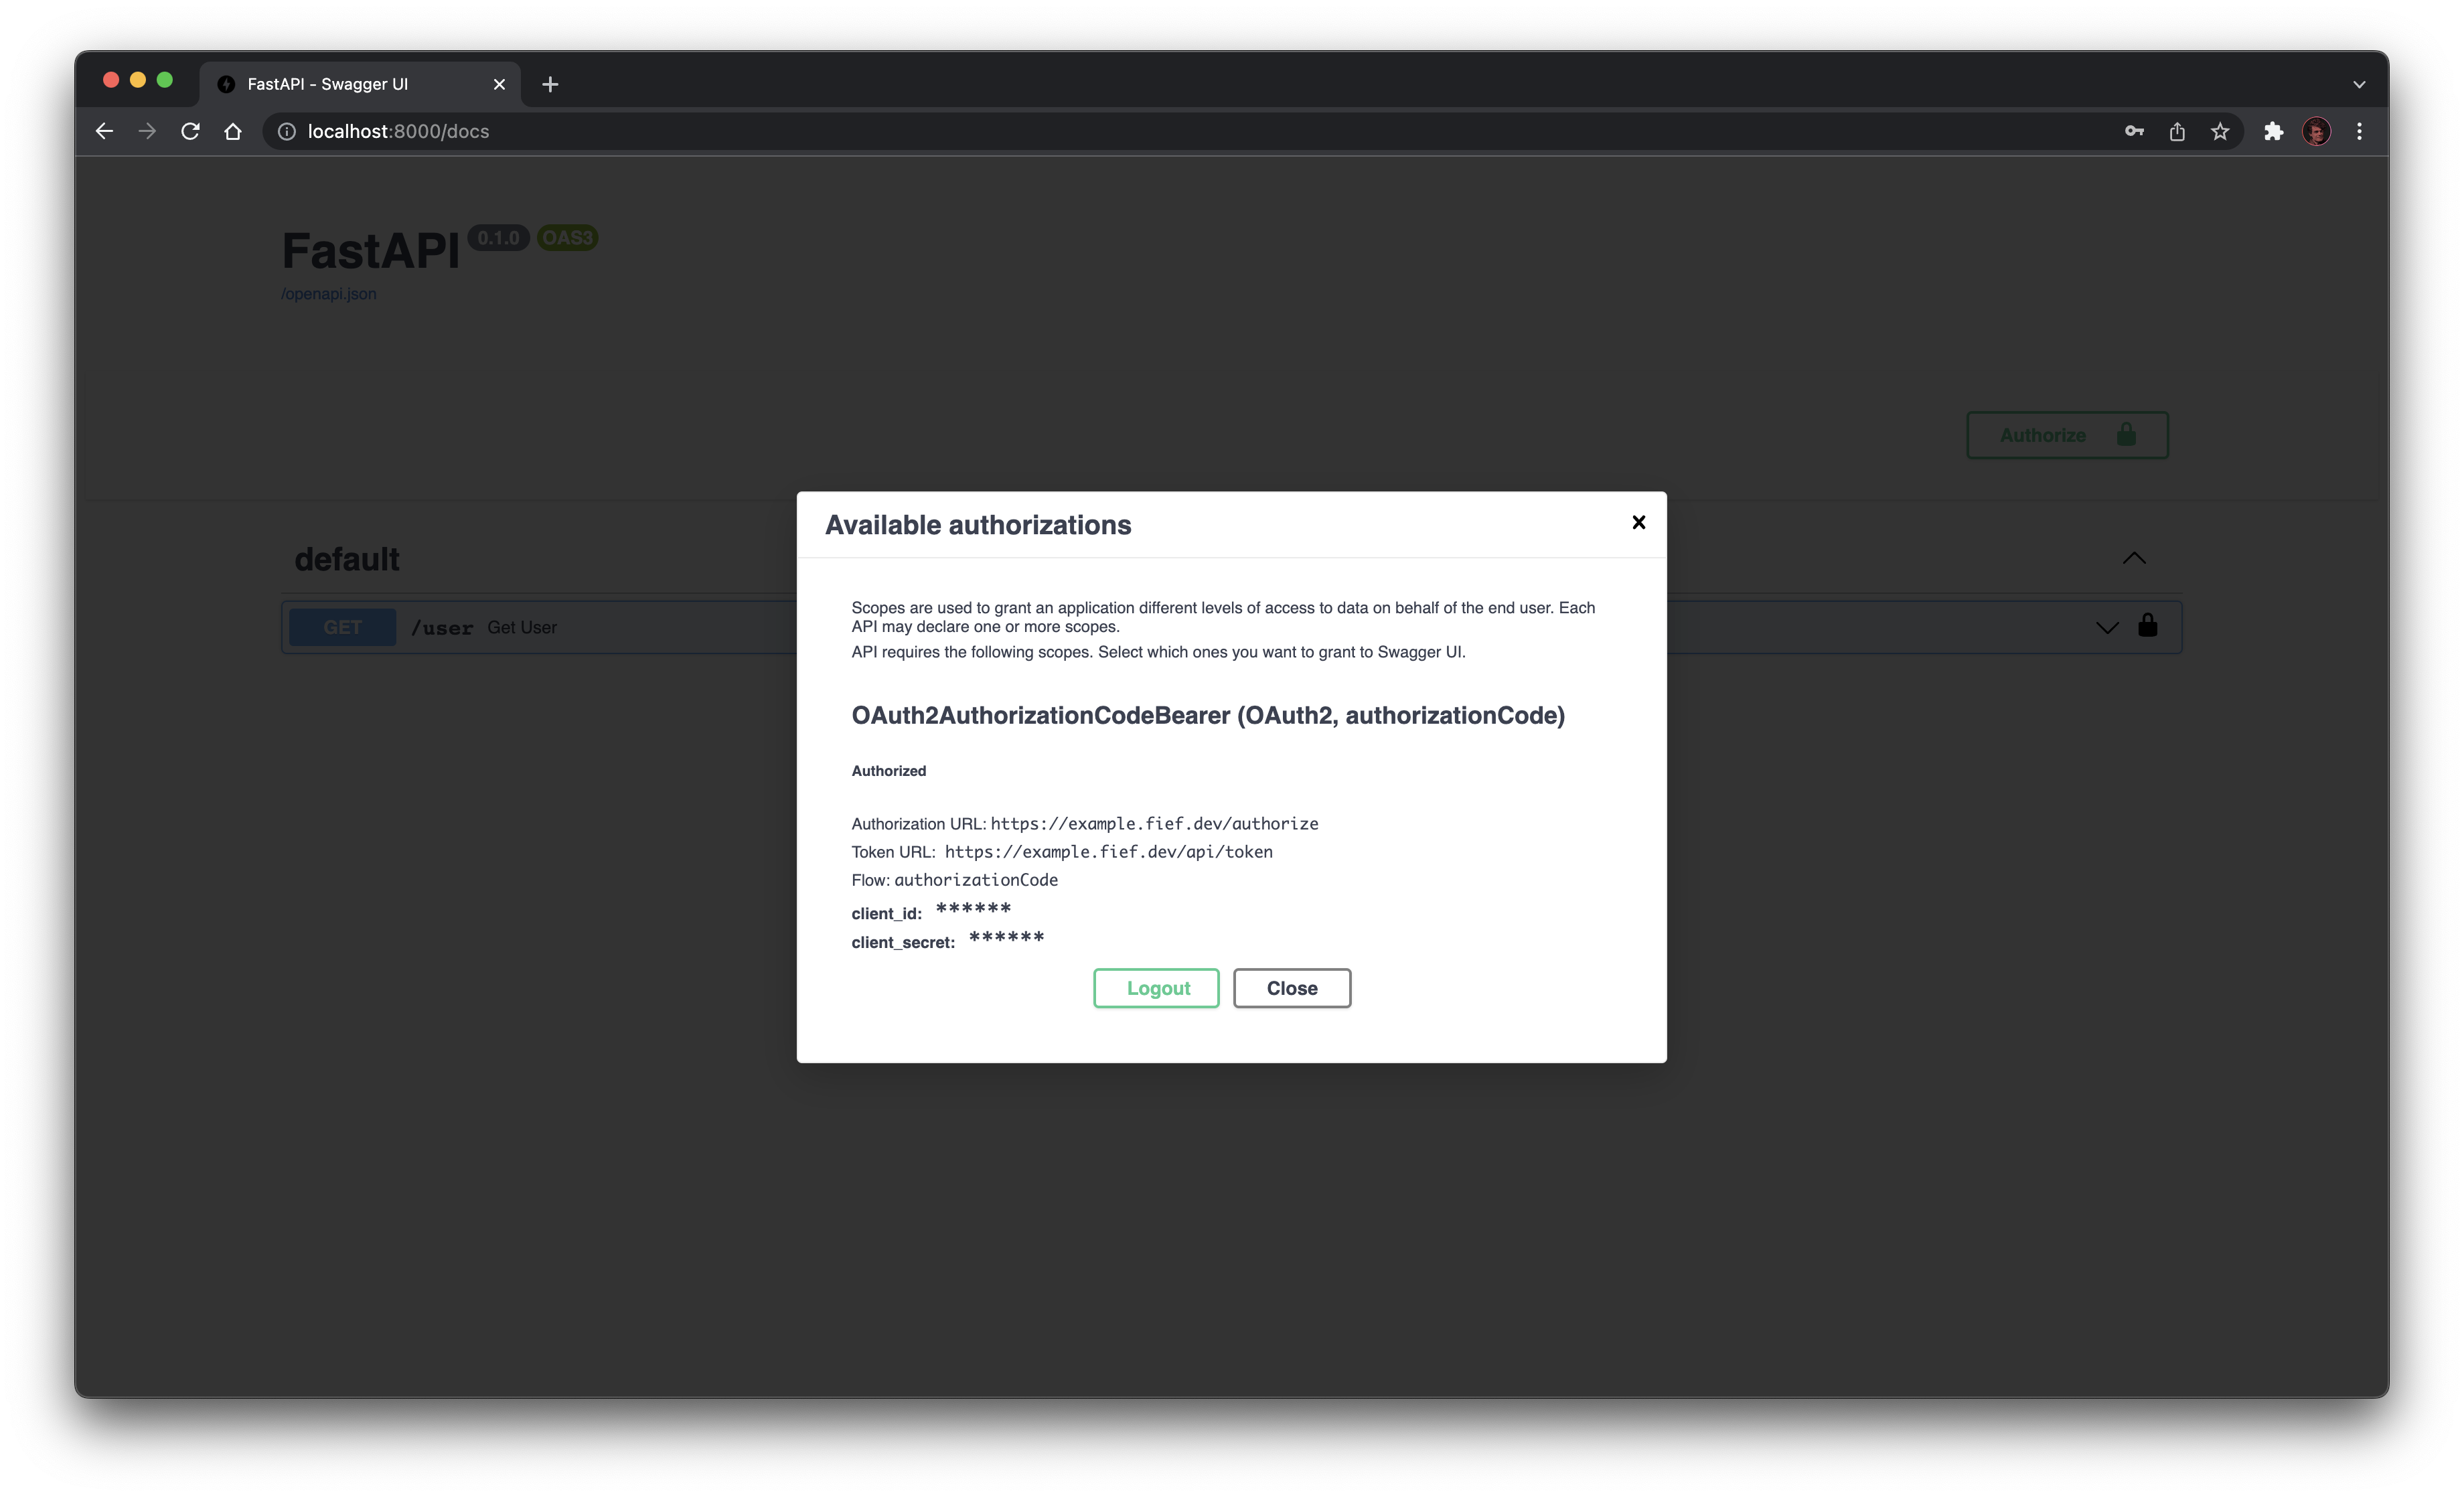Click the home icon next to address bar
This screenshot has height=1497, width=2464.
click(232, 131)
